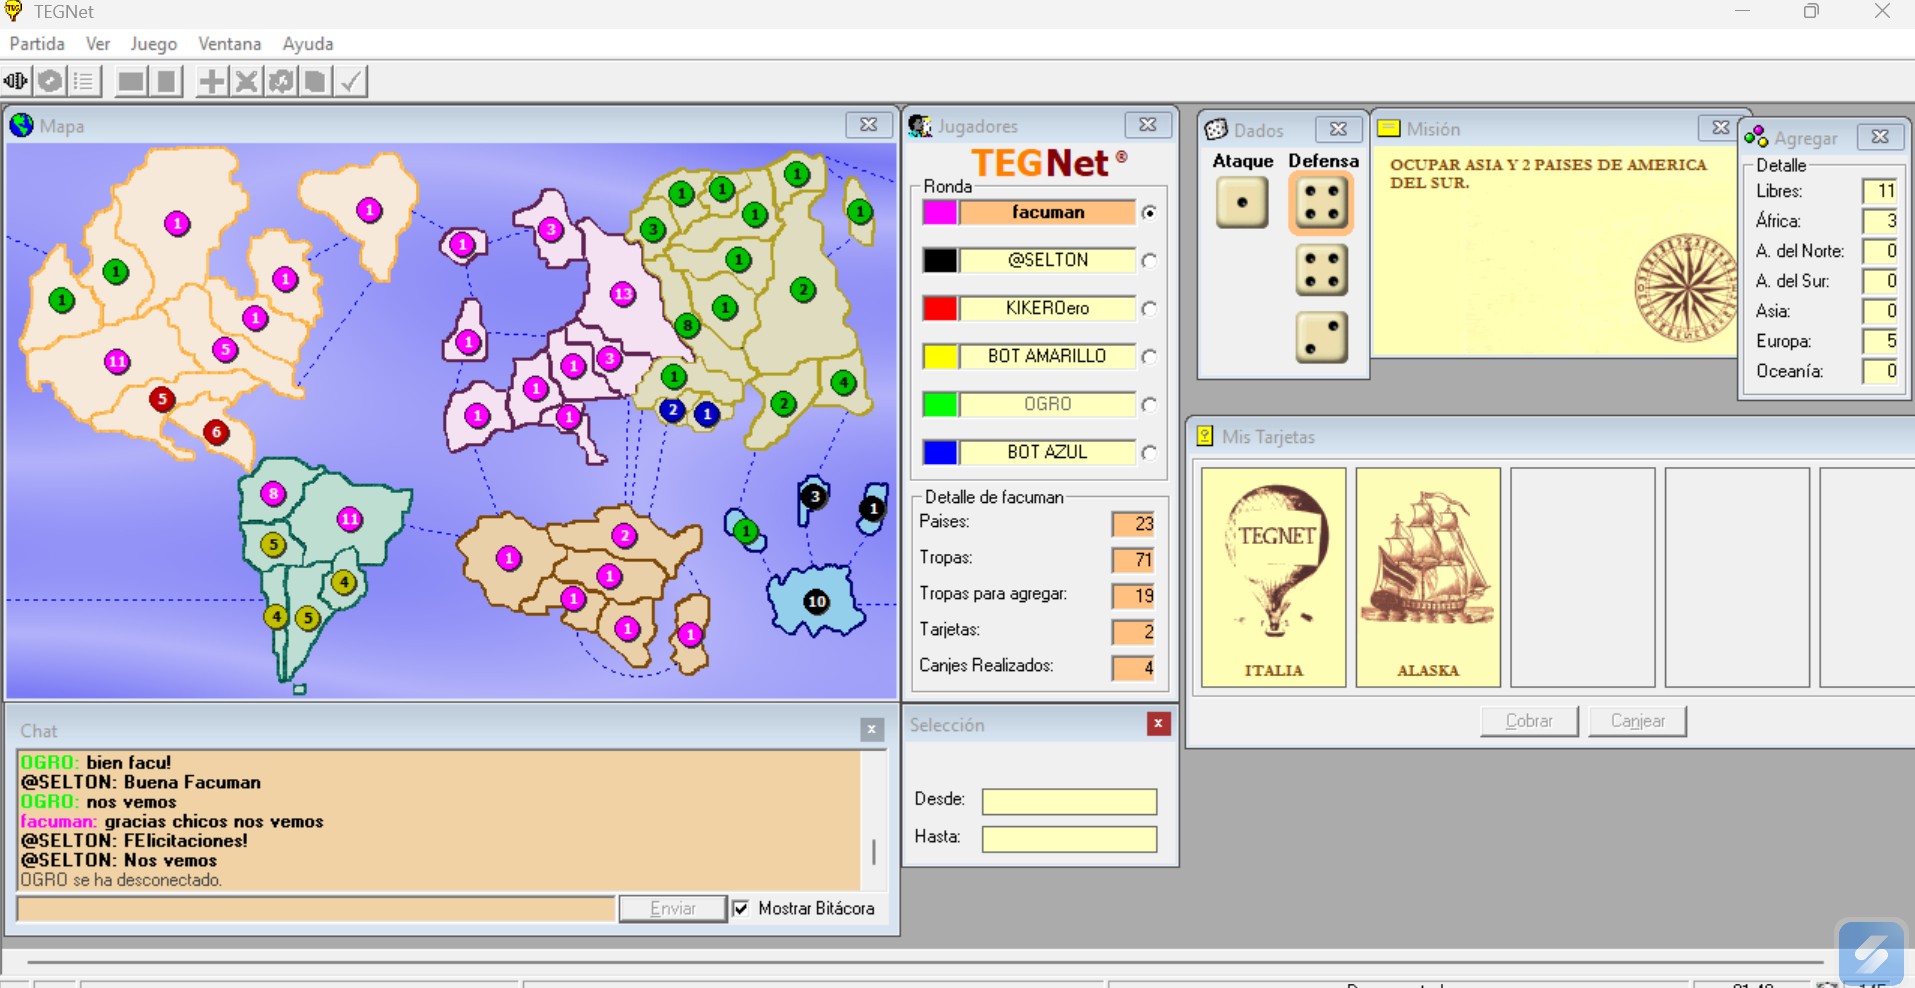Uncheck the Mostrar Bitácora checkbox

(x=741, y=908)
